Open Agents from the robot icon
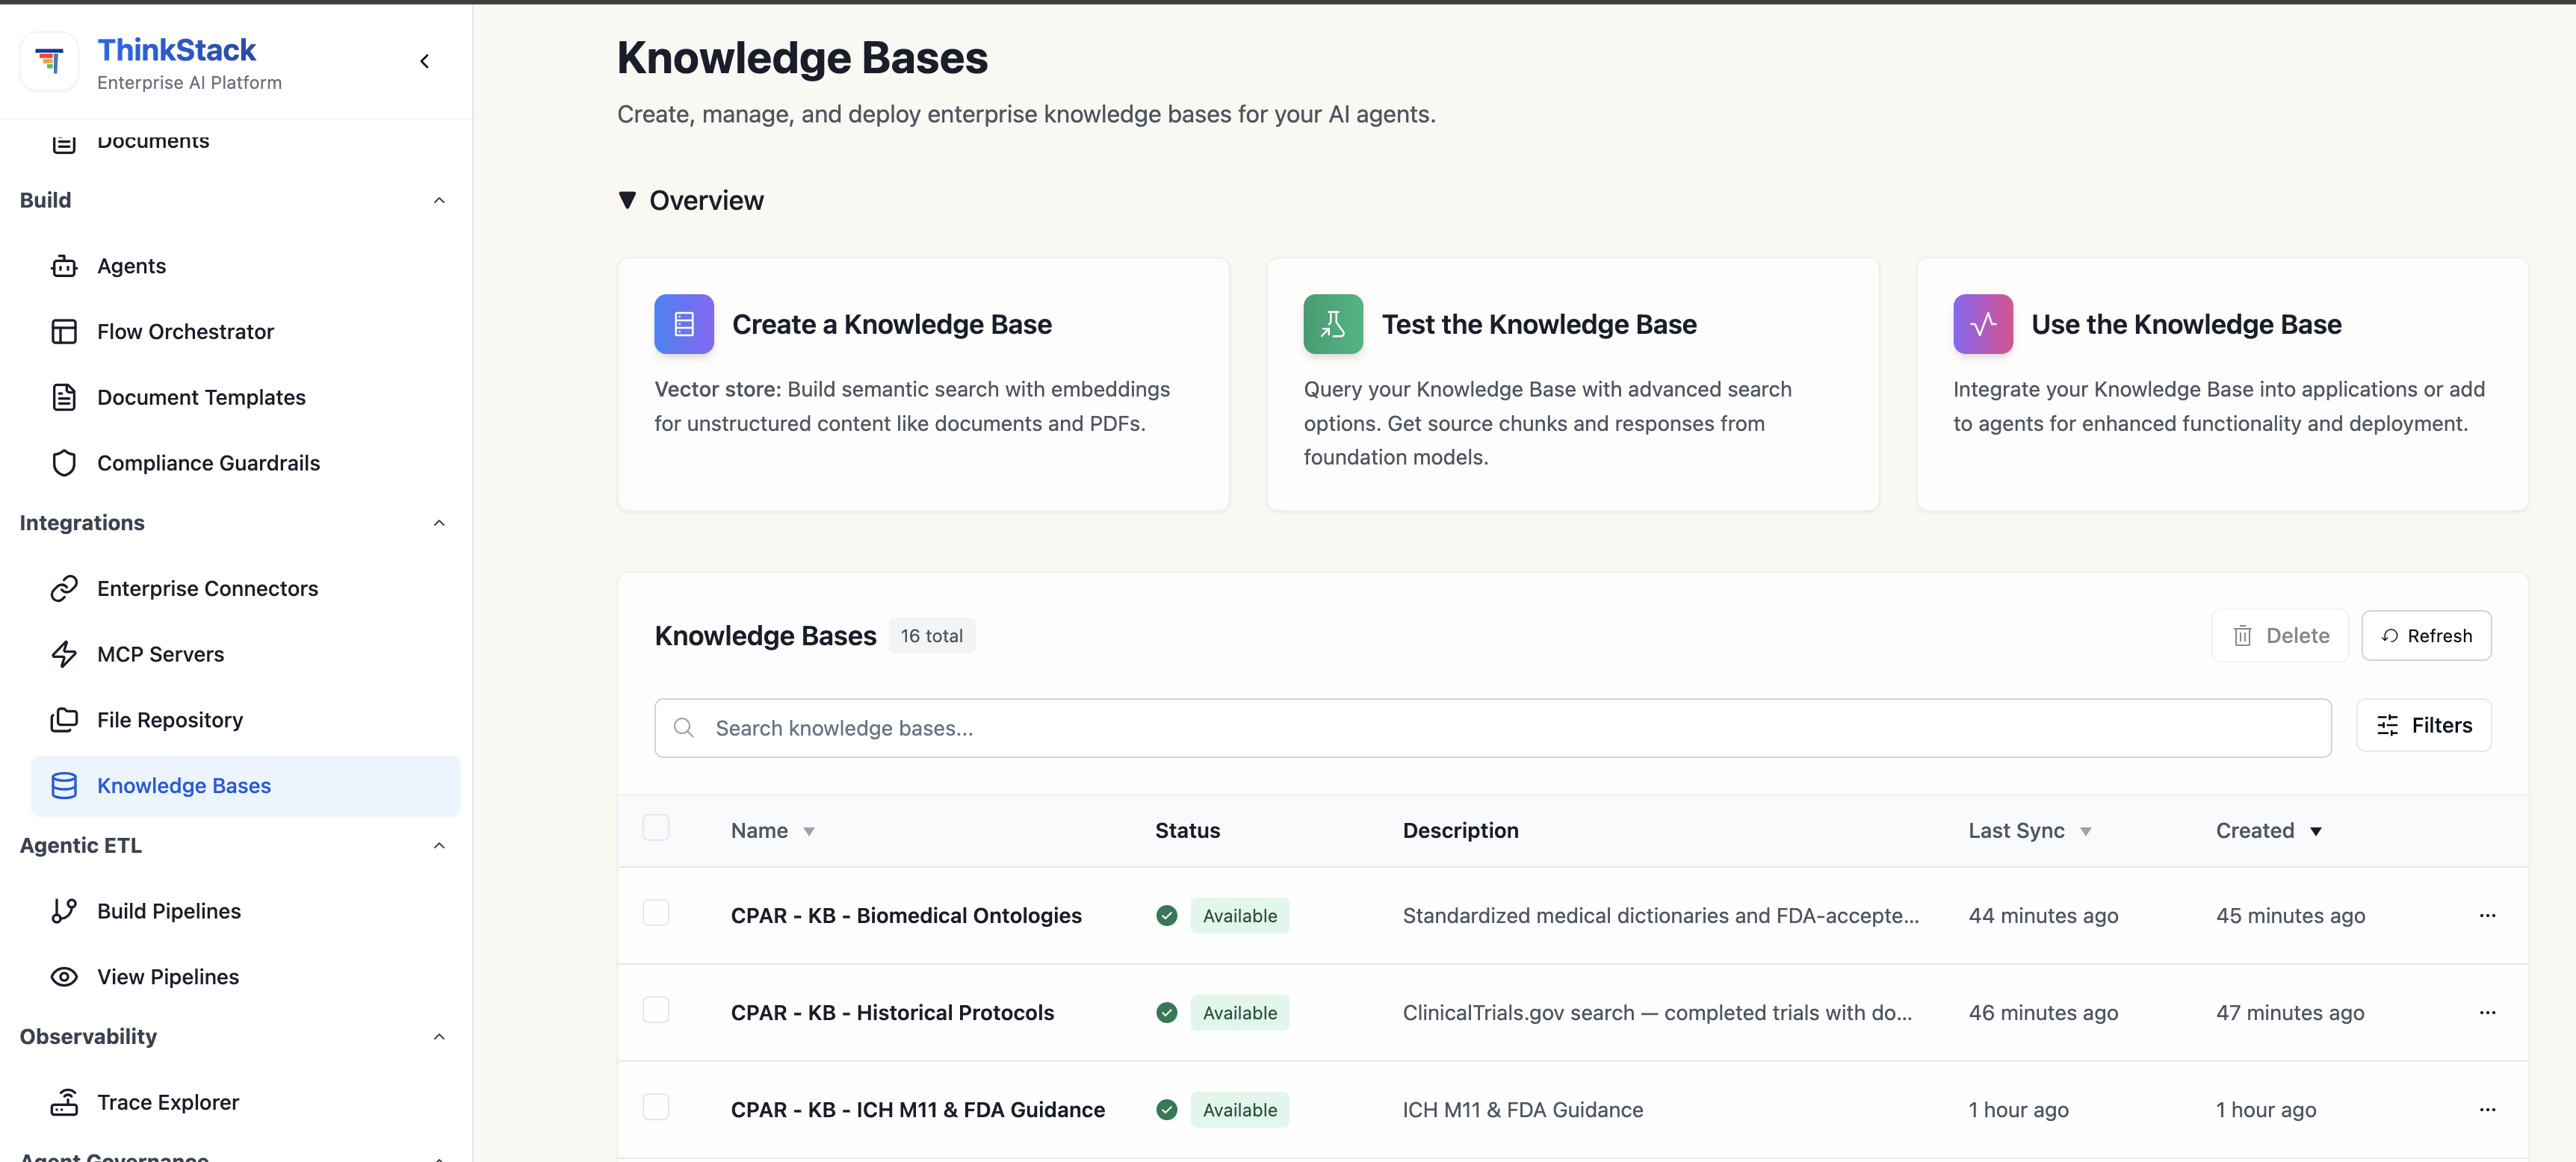 pyautogui.click(x=64, y=266)
